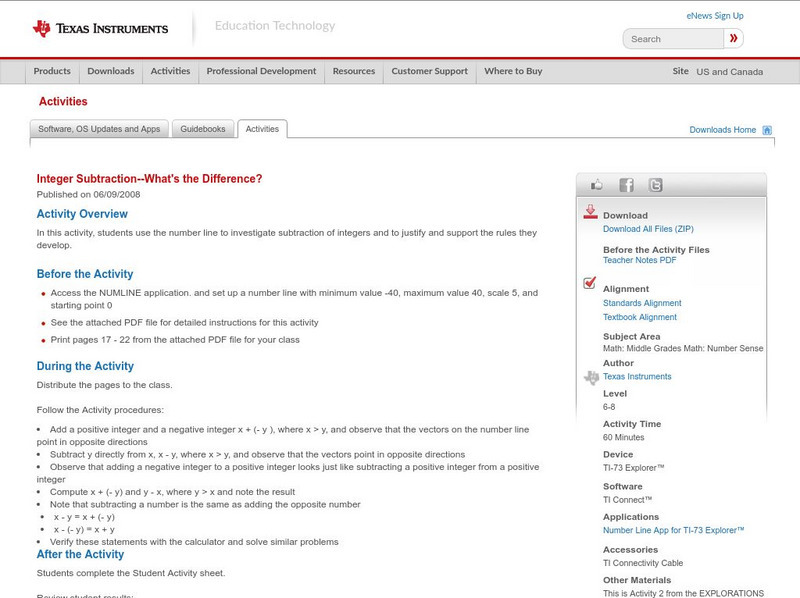The image size is (800, 598).
Task: Click the red Activities page heading
Action: click(63, 102)
